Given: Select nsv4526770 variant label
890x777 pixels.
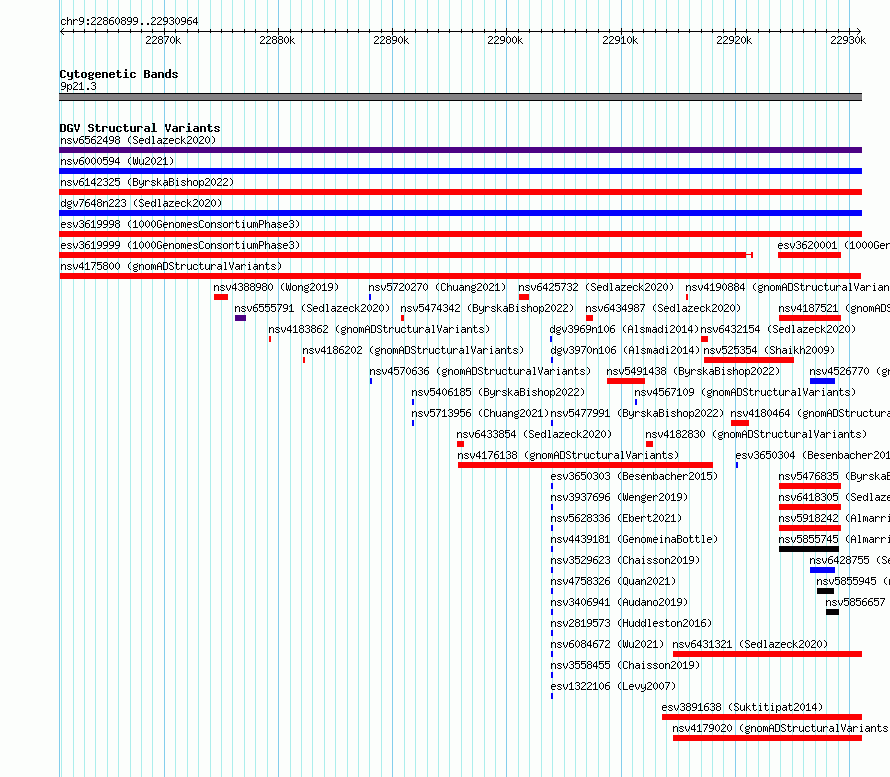Looking at the screenshot, I should (849, 371).
